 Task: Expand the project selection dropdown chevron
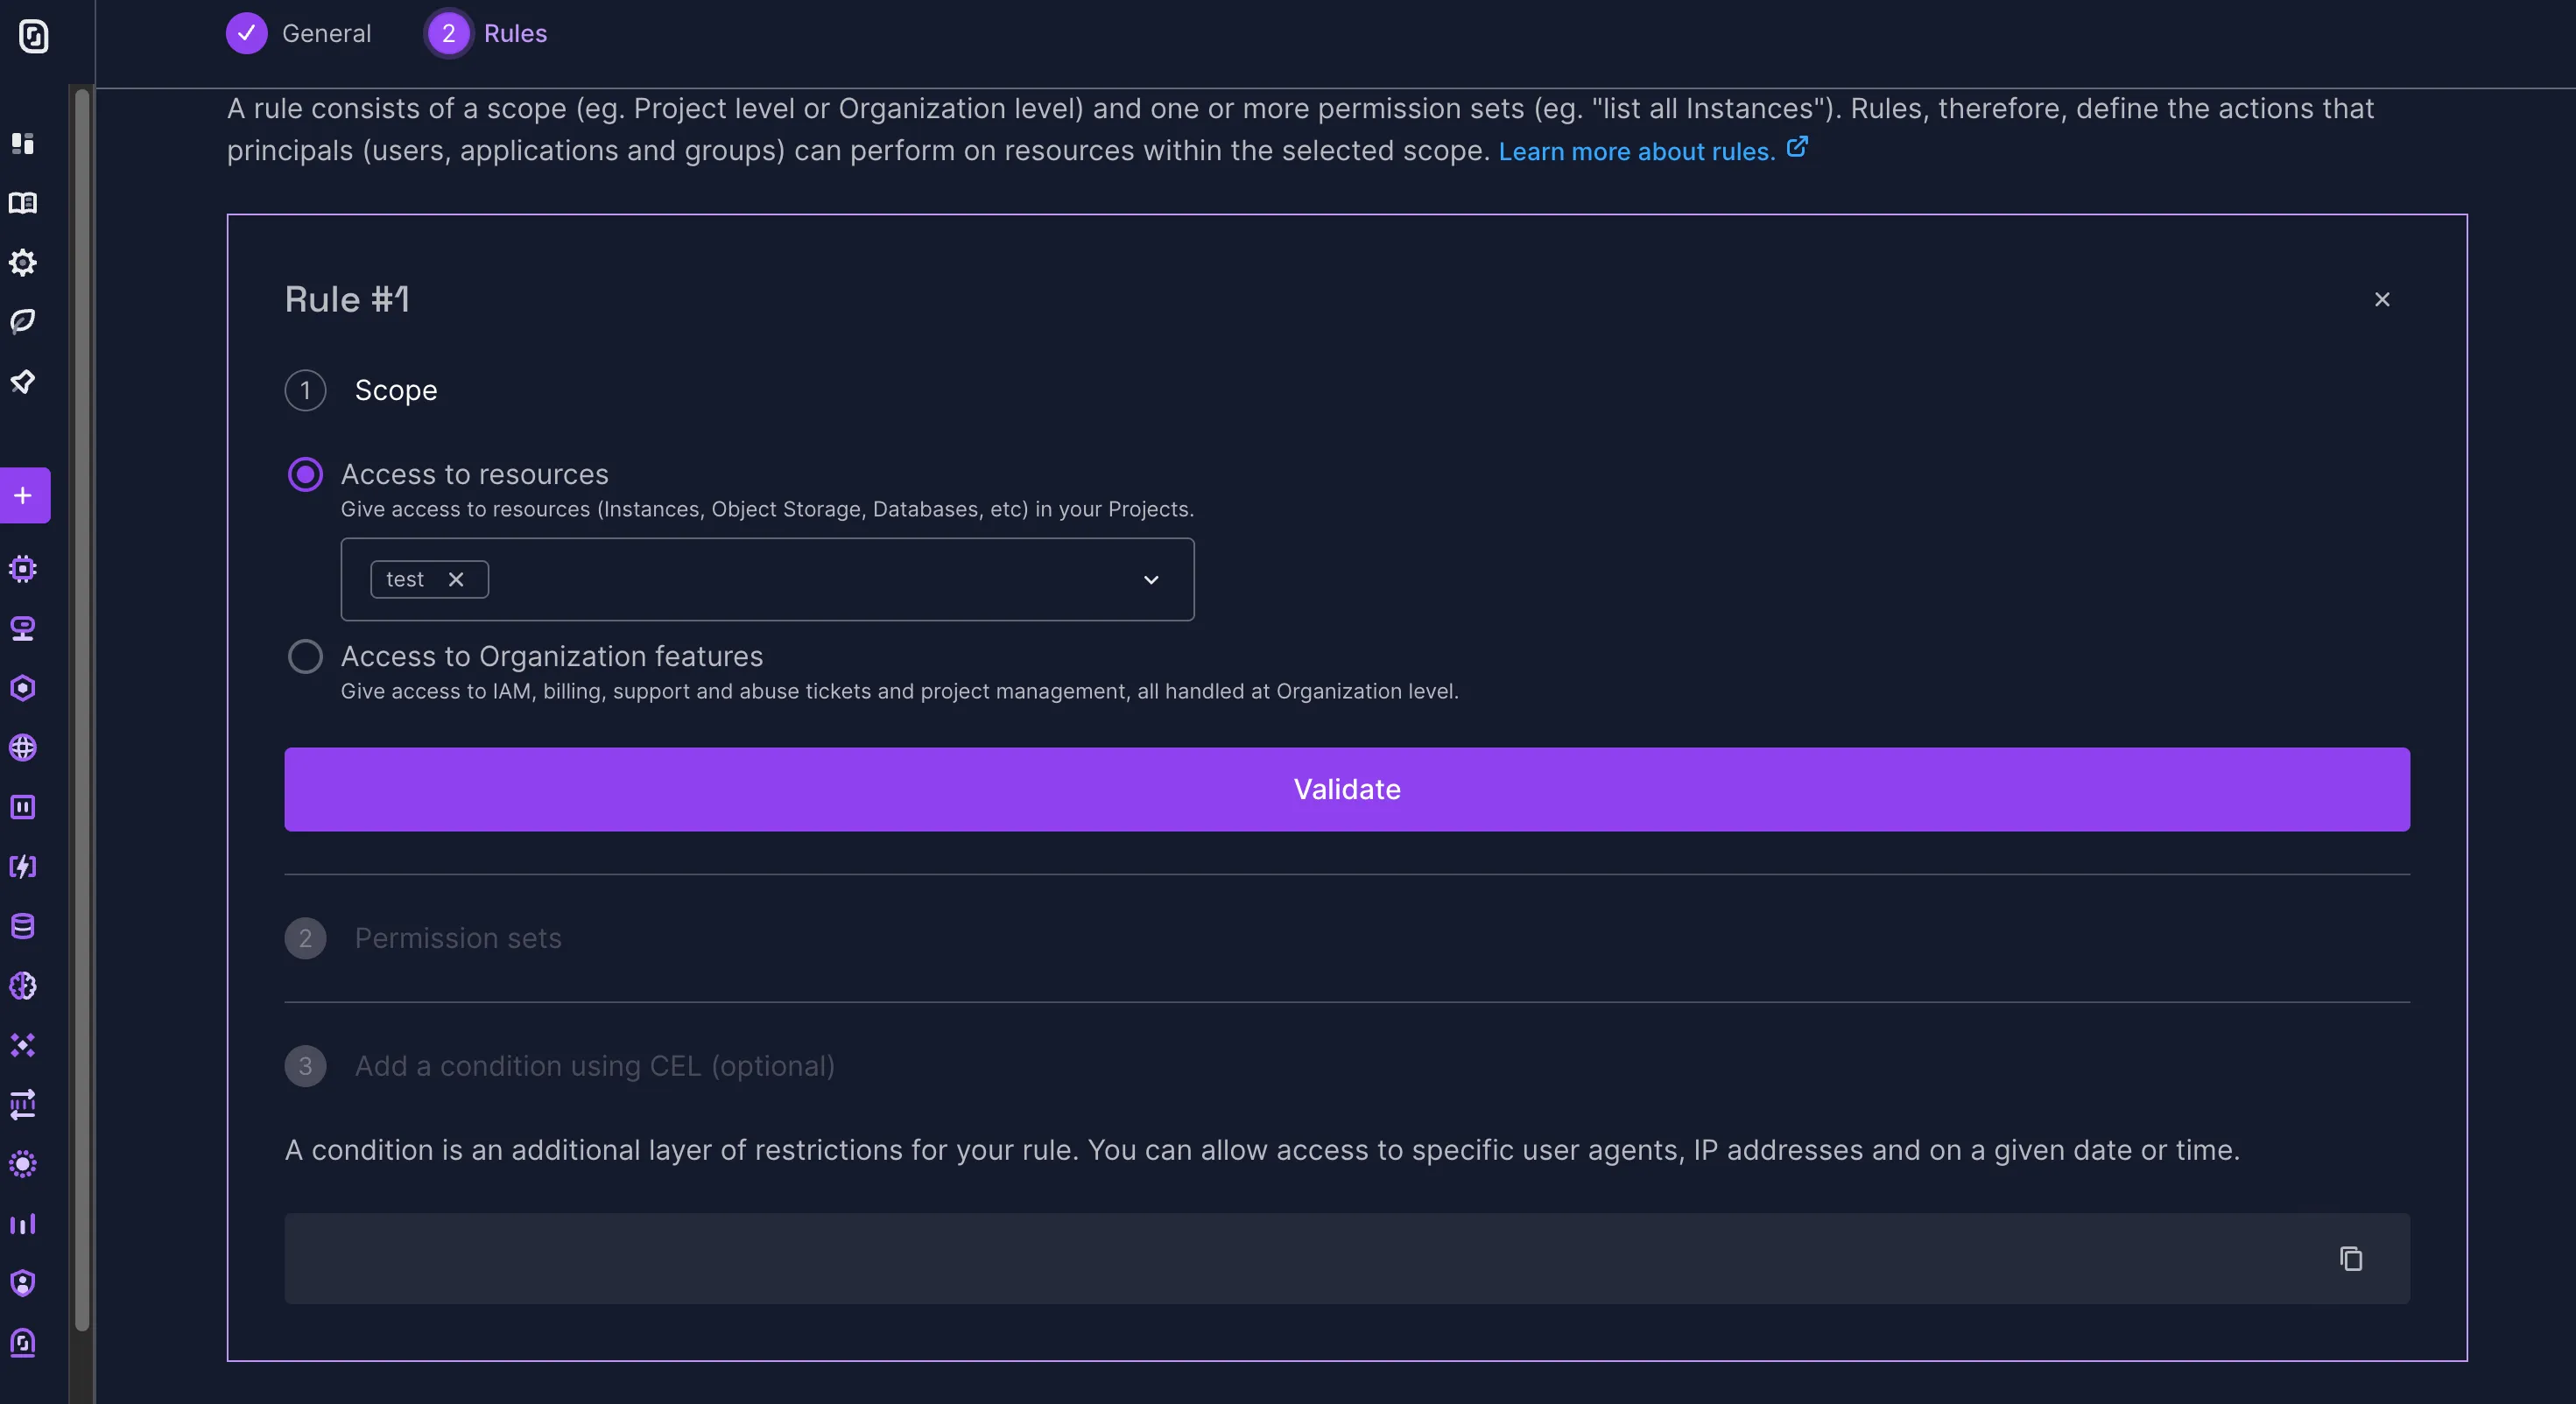[1151, 580]
